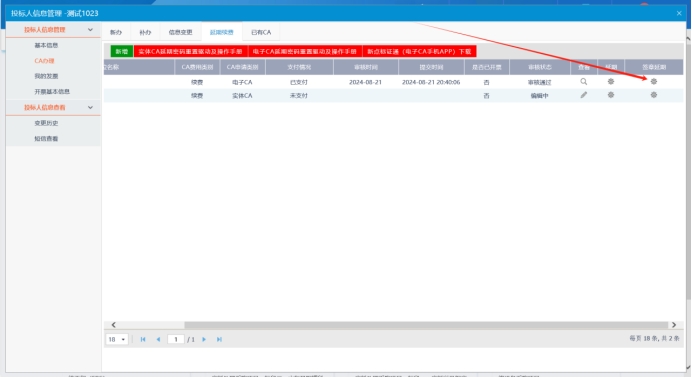Open the page size dropdown showing 18
The width and height of the screenshot is (692, 378).
[117, 339]
